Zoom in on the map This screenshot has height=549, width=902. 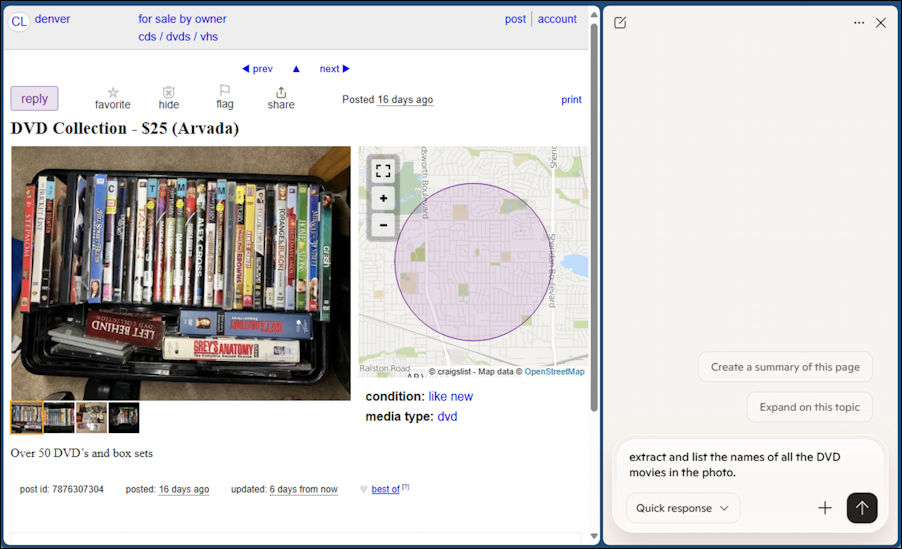(x=383, y=199)
